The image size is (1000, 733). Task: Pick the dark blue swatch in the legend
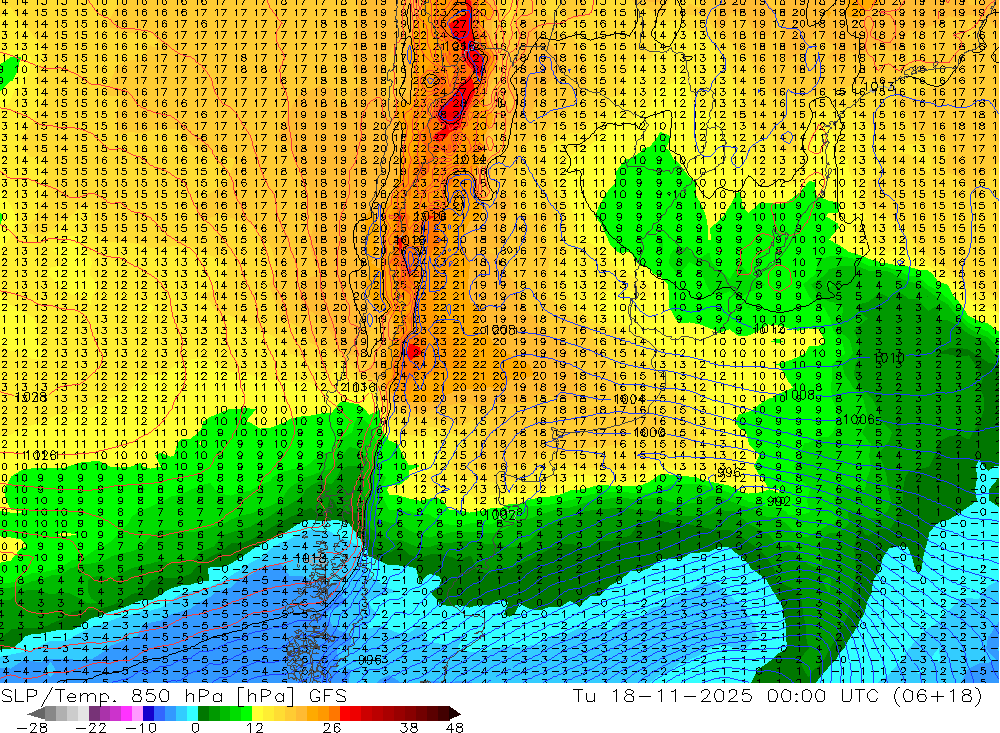148,713
